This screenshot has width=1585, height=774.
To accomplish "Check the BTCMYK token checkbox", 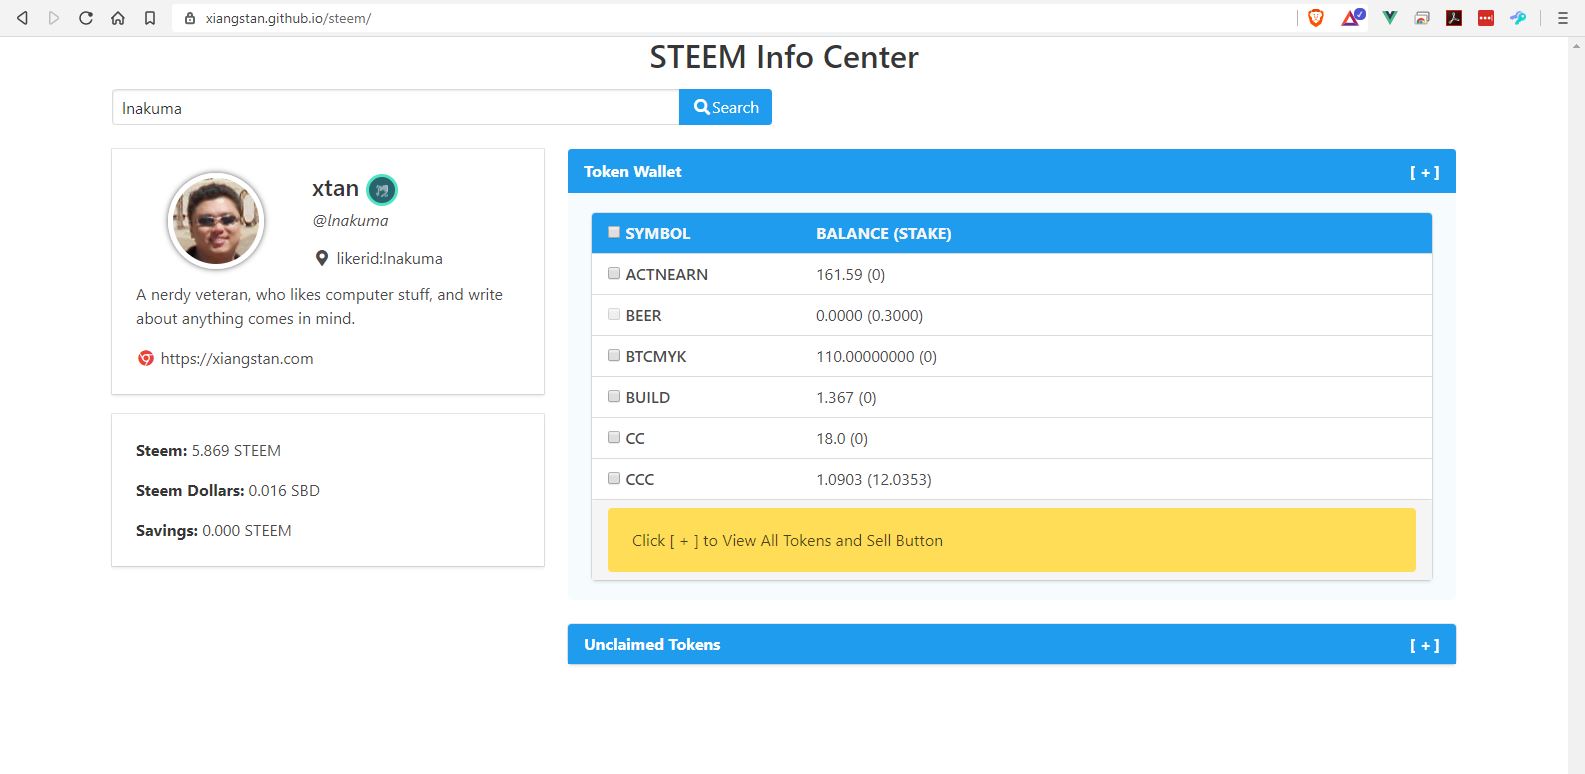I will point(614,355).
